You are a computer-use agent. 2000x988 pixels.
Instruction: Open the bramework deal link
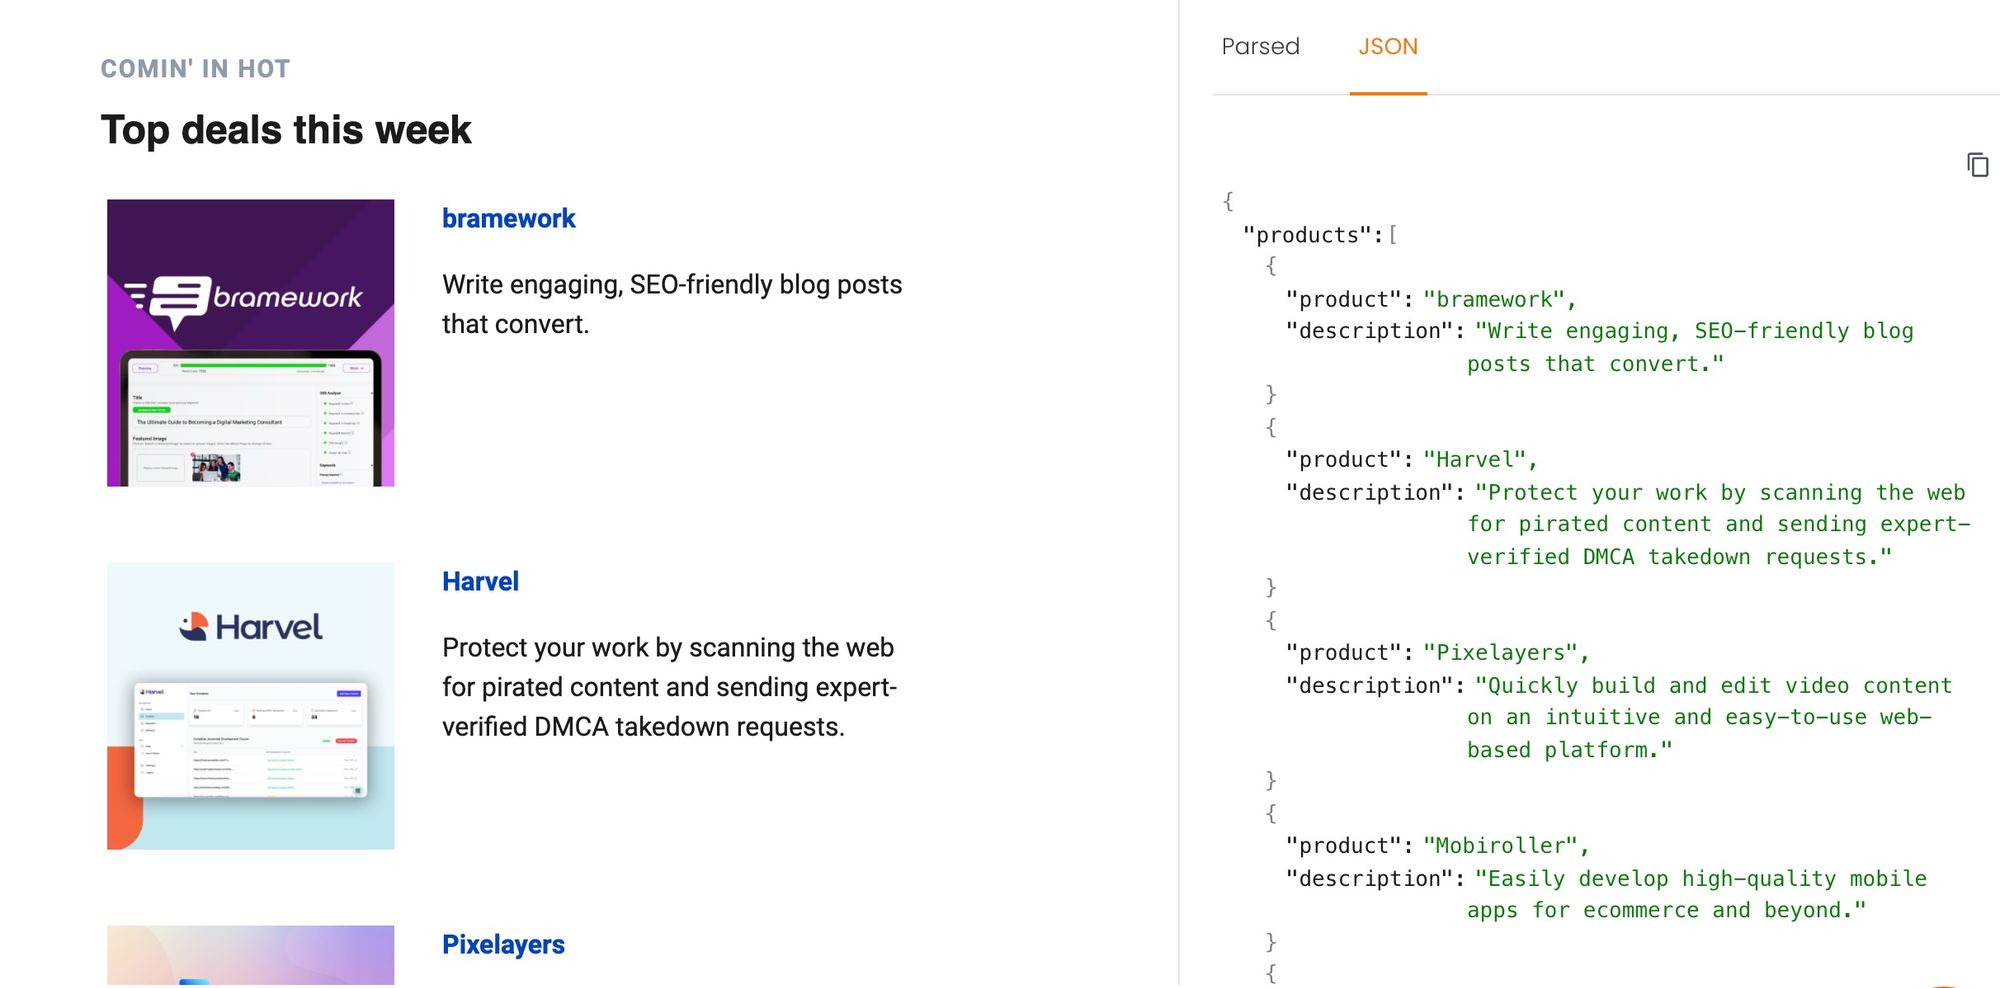(x=508, y=219)
